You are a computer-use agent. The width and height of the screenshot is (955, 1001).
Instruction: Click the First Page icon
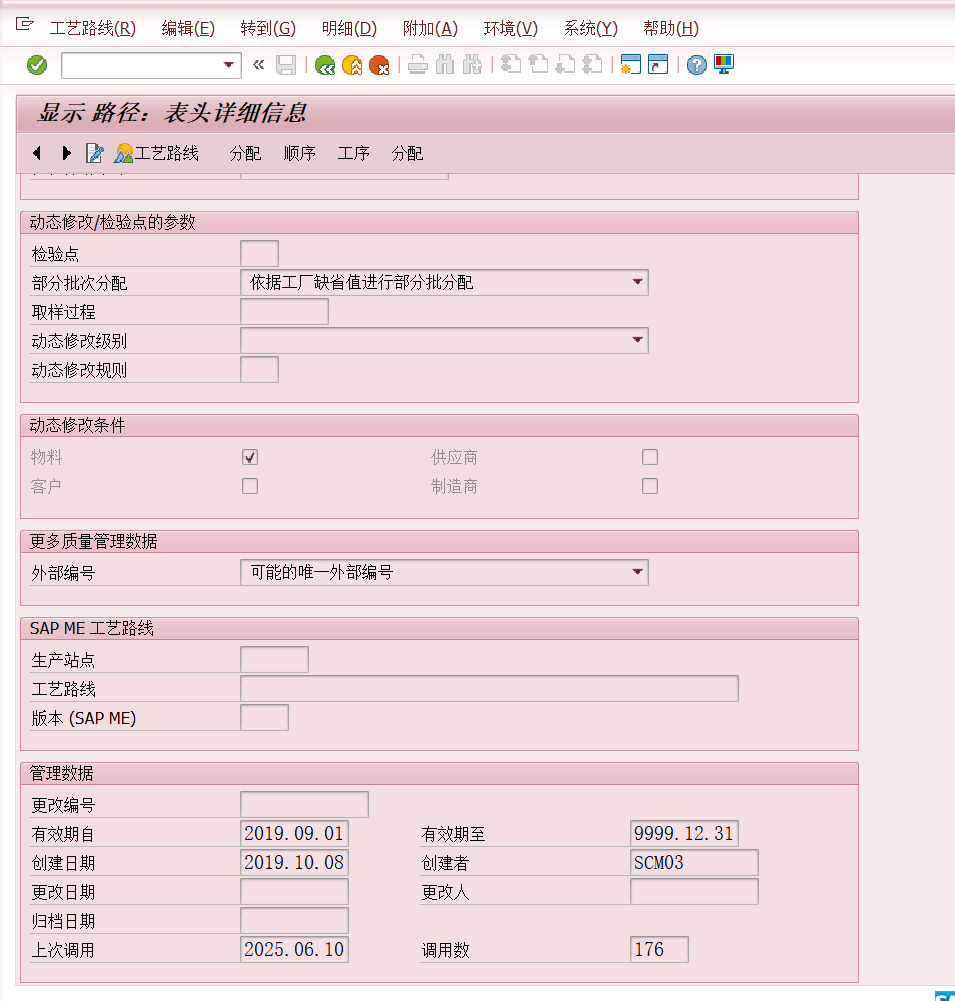click(511, 65)
